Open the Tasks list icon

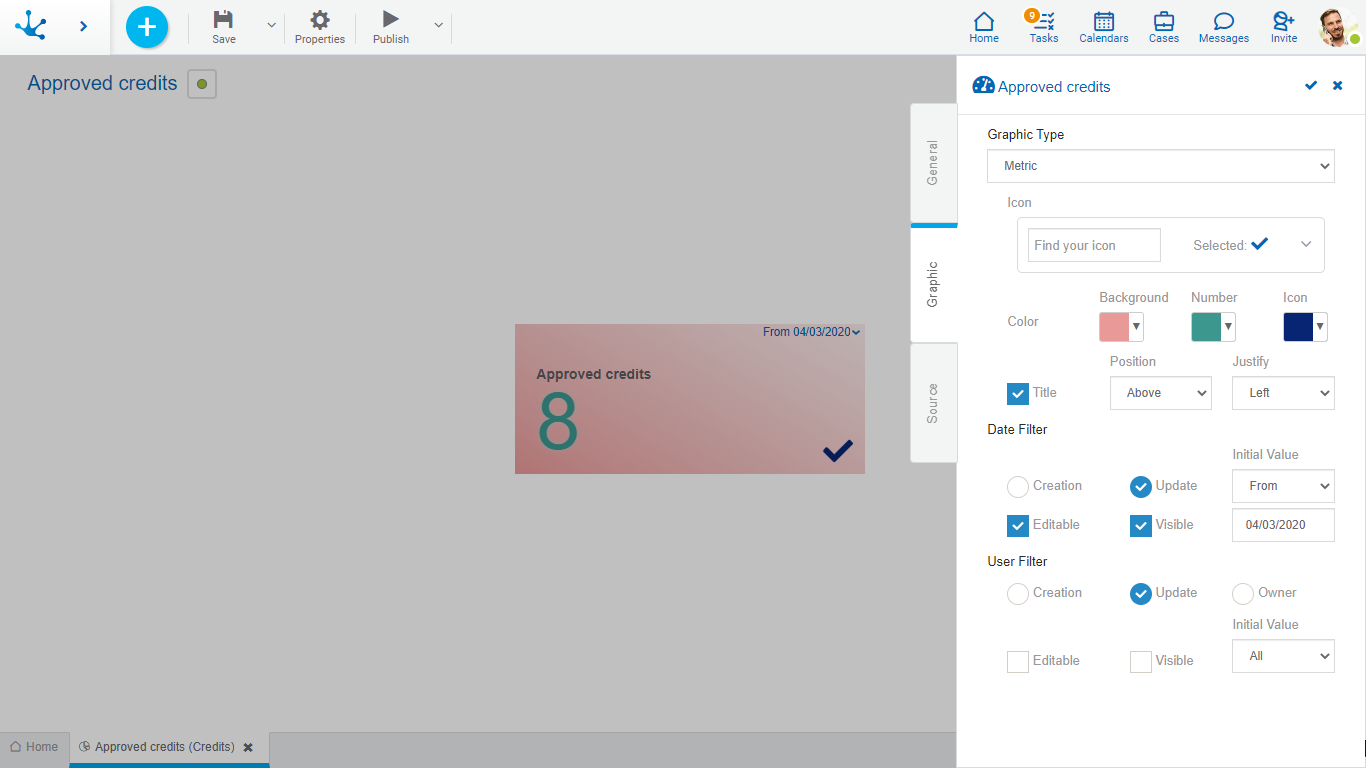[x=1044, y=22]
